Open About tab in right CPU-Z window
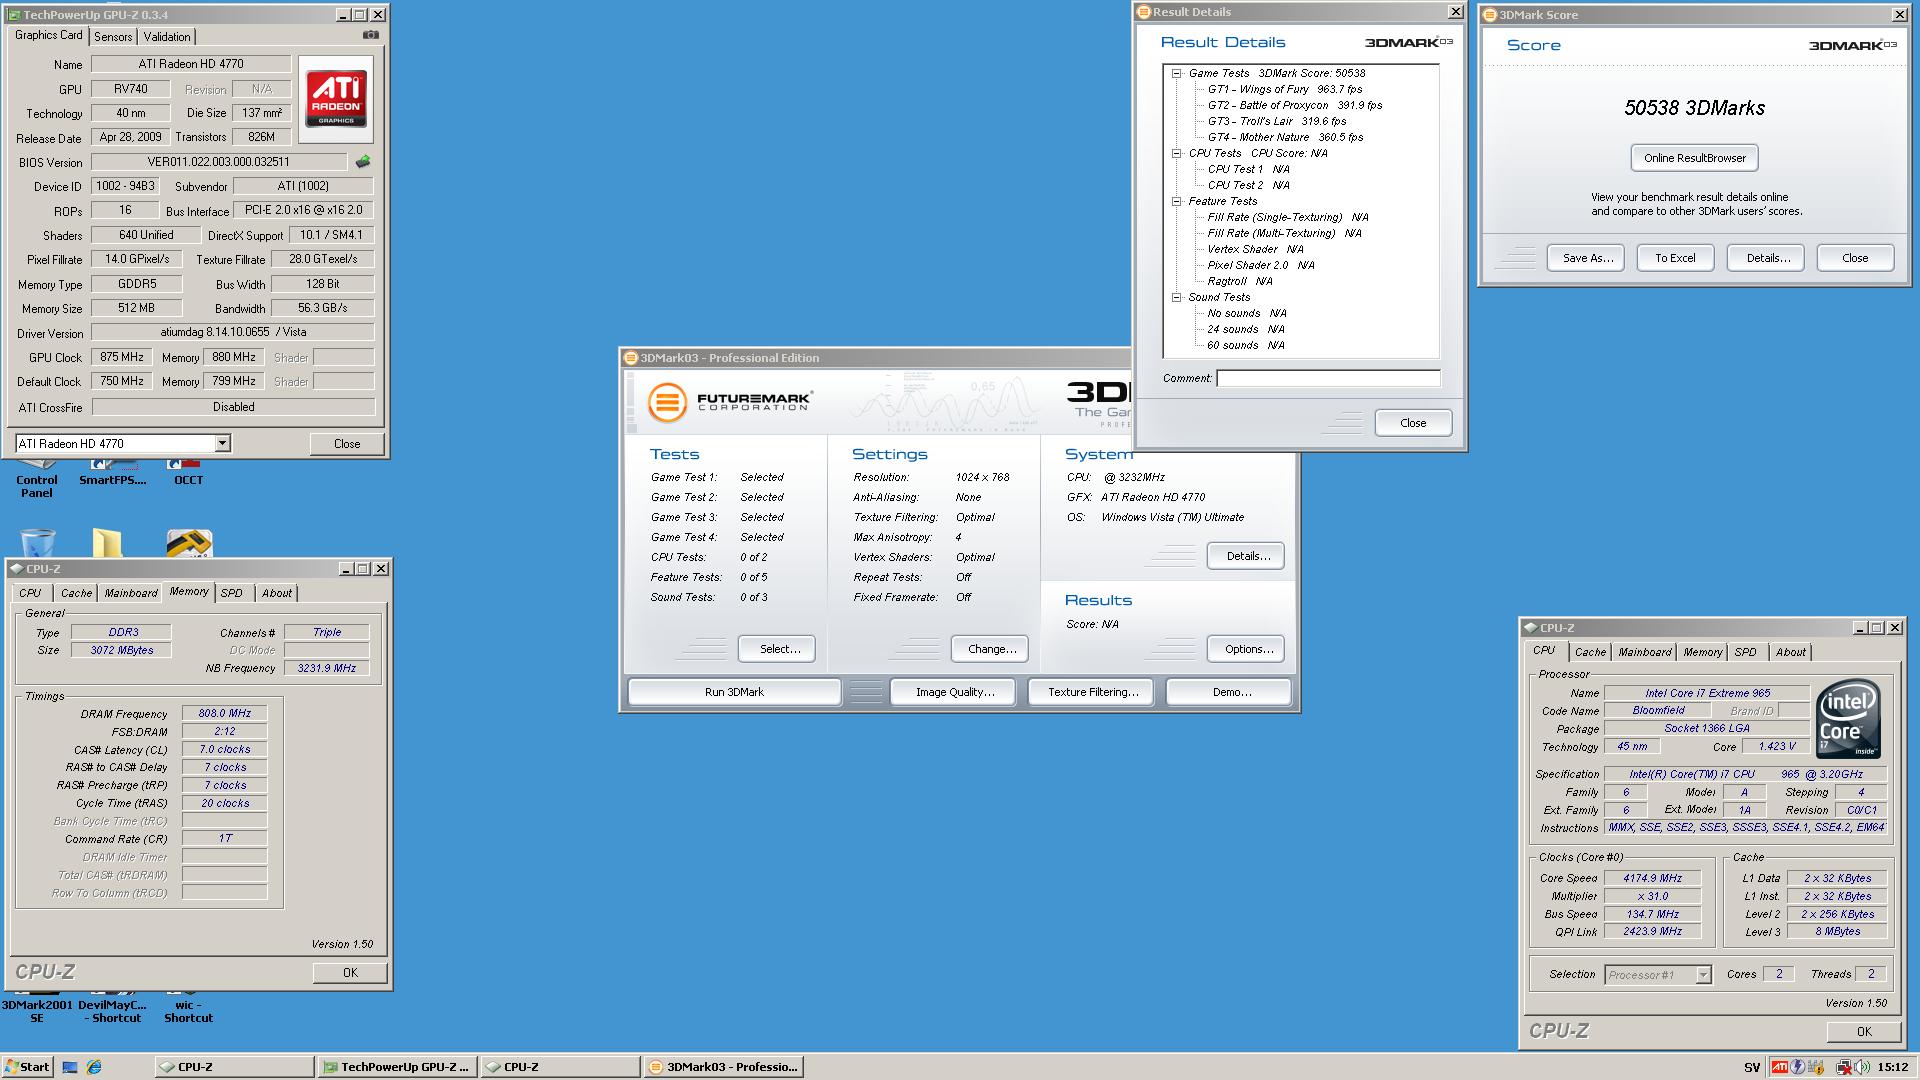Image resolution: width=1920 pixels, height=1080 pixels. coord(1790,652)
